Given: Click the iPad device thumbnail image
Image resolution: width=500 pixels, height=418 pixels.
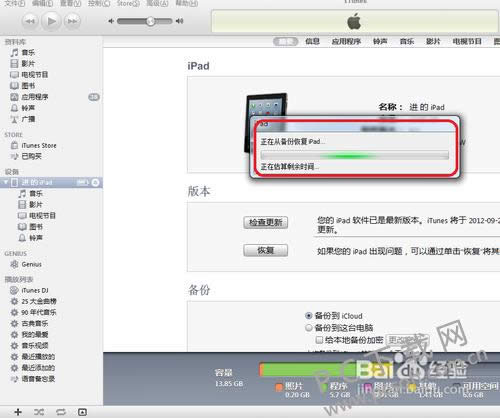Looking at the screenshot, I should point(267,123).
